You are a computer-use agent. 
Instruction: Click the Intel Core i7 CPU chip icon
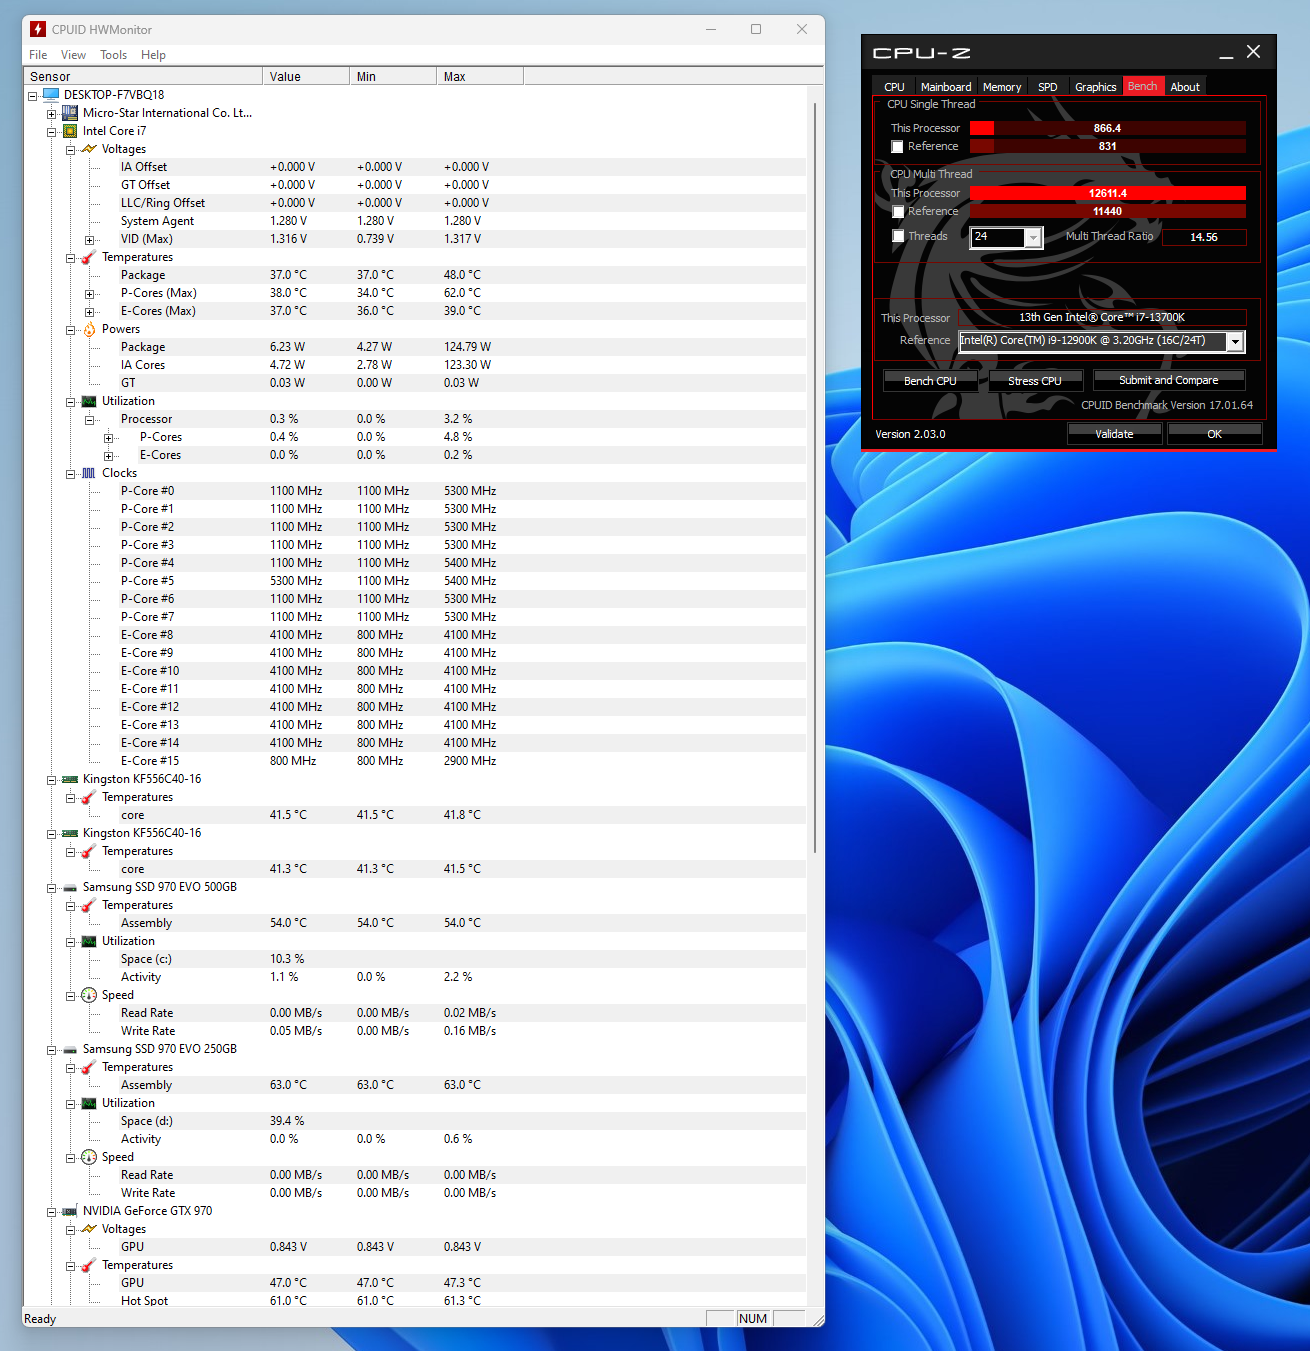tap(70, 131)
